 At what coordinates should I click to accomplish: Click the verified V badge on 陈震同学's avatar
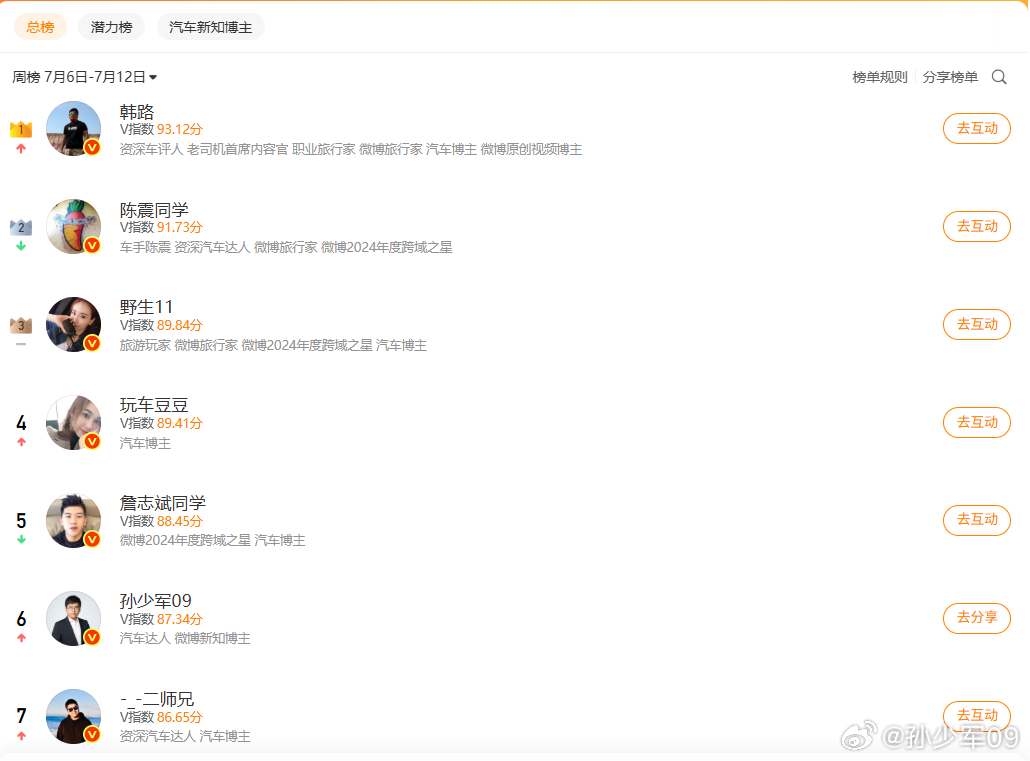point(93,245)
